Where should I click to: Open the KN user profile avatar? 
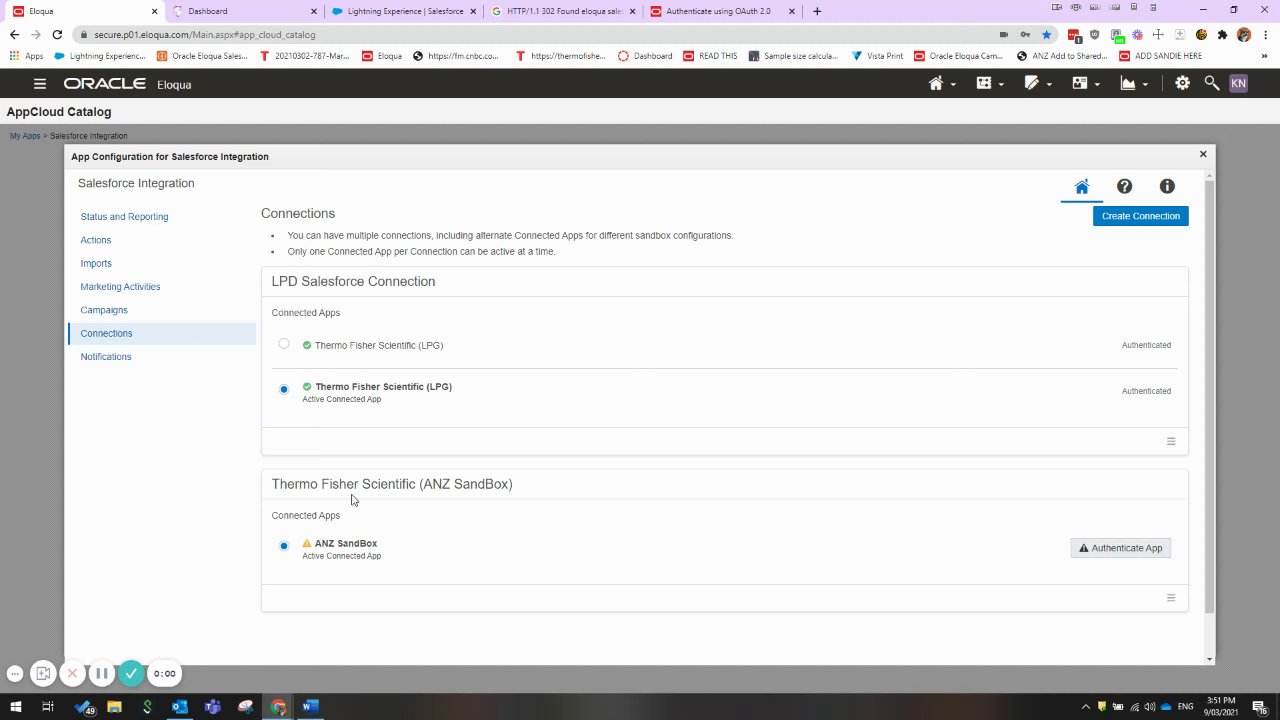pos(1238,84)
